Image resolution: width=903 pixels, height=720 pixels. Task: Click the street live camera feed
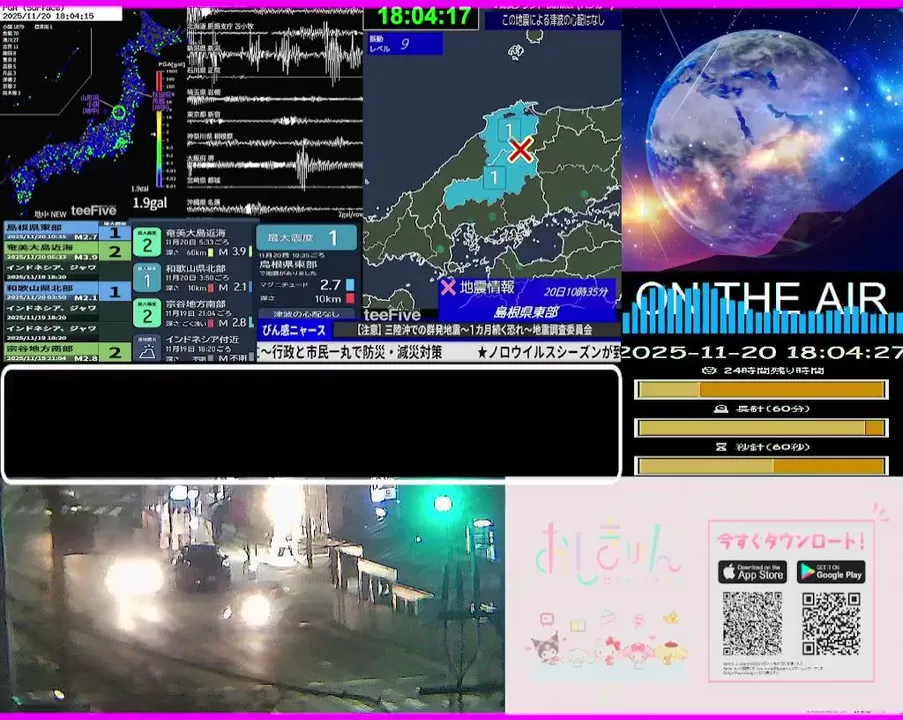point(252,598)
